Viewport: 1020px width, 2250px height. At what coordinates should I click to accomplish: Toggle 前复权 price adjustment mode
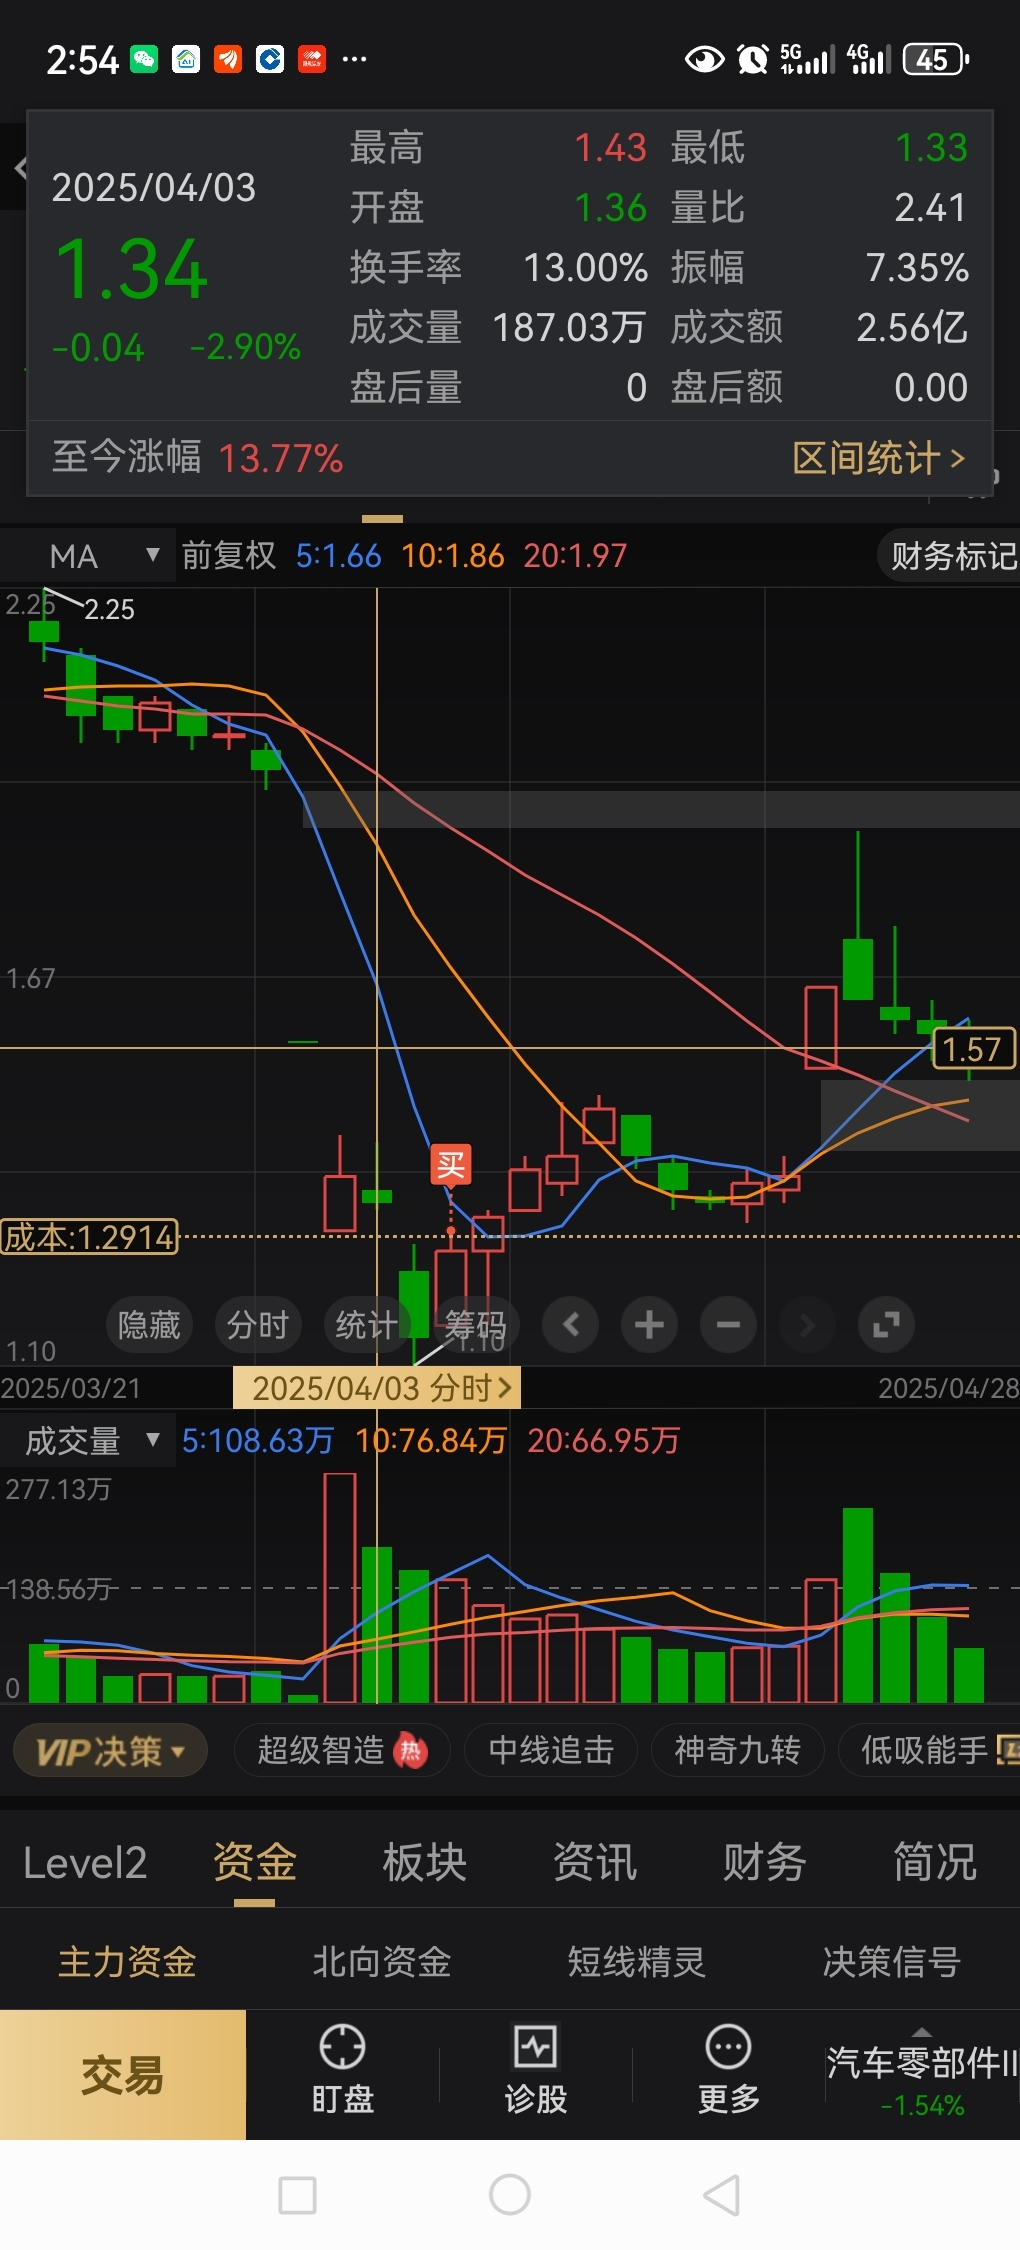pyautogui.click(x=228, y=556)
